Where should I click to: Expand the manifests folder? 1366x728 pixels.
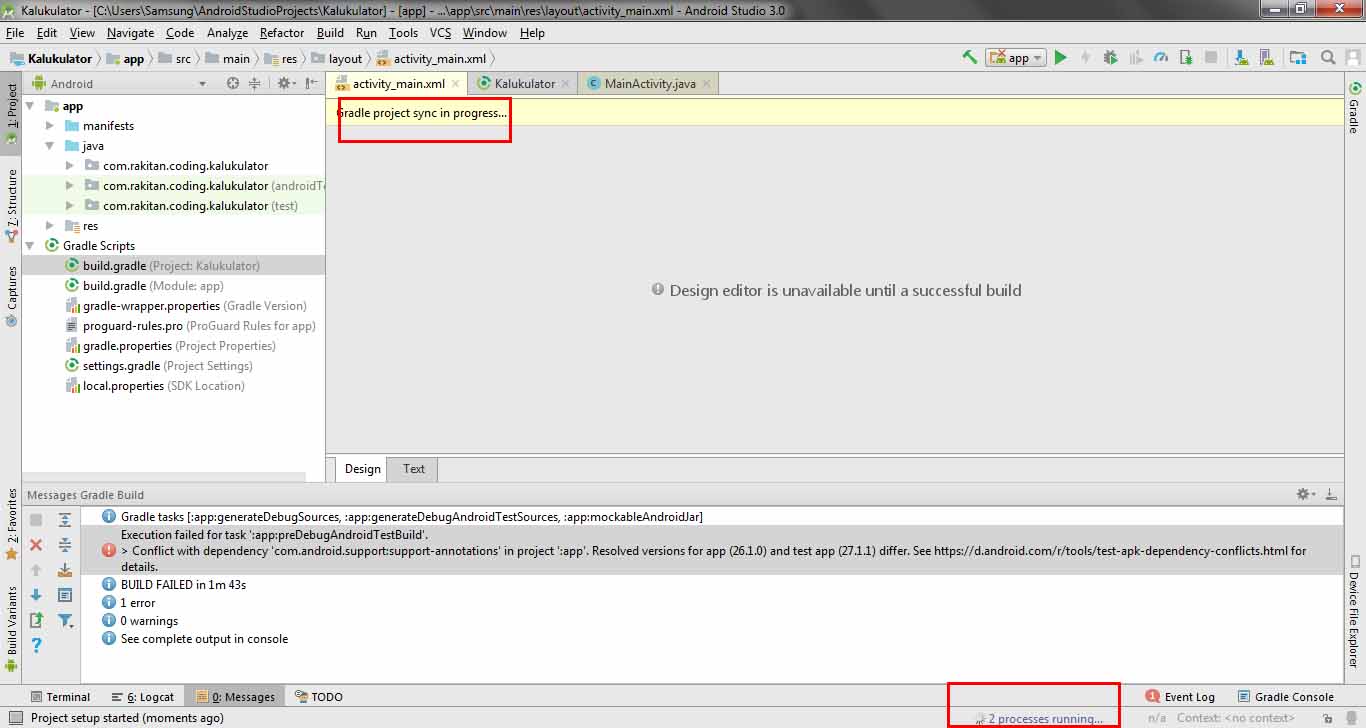coord(48,125)
